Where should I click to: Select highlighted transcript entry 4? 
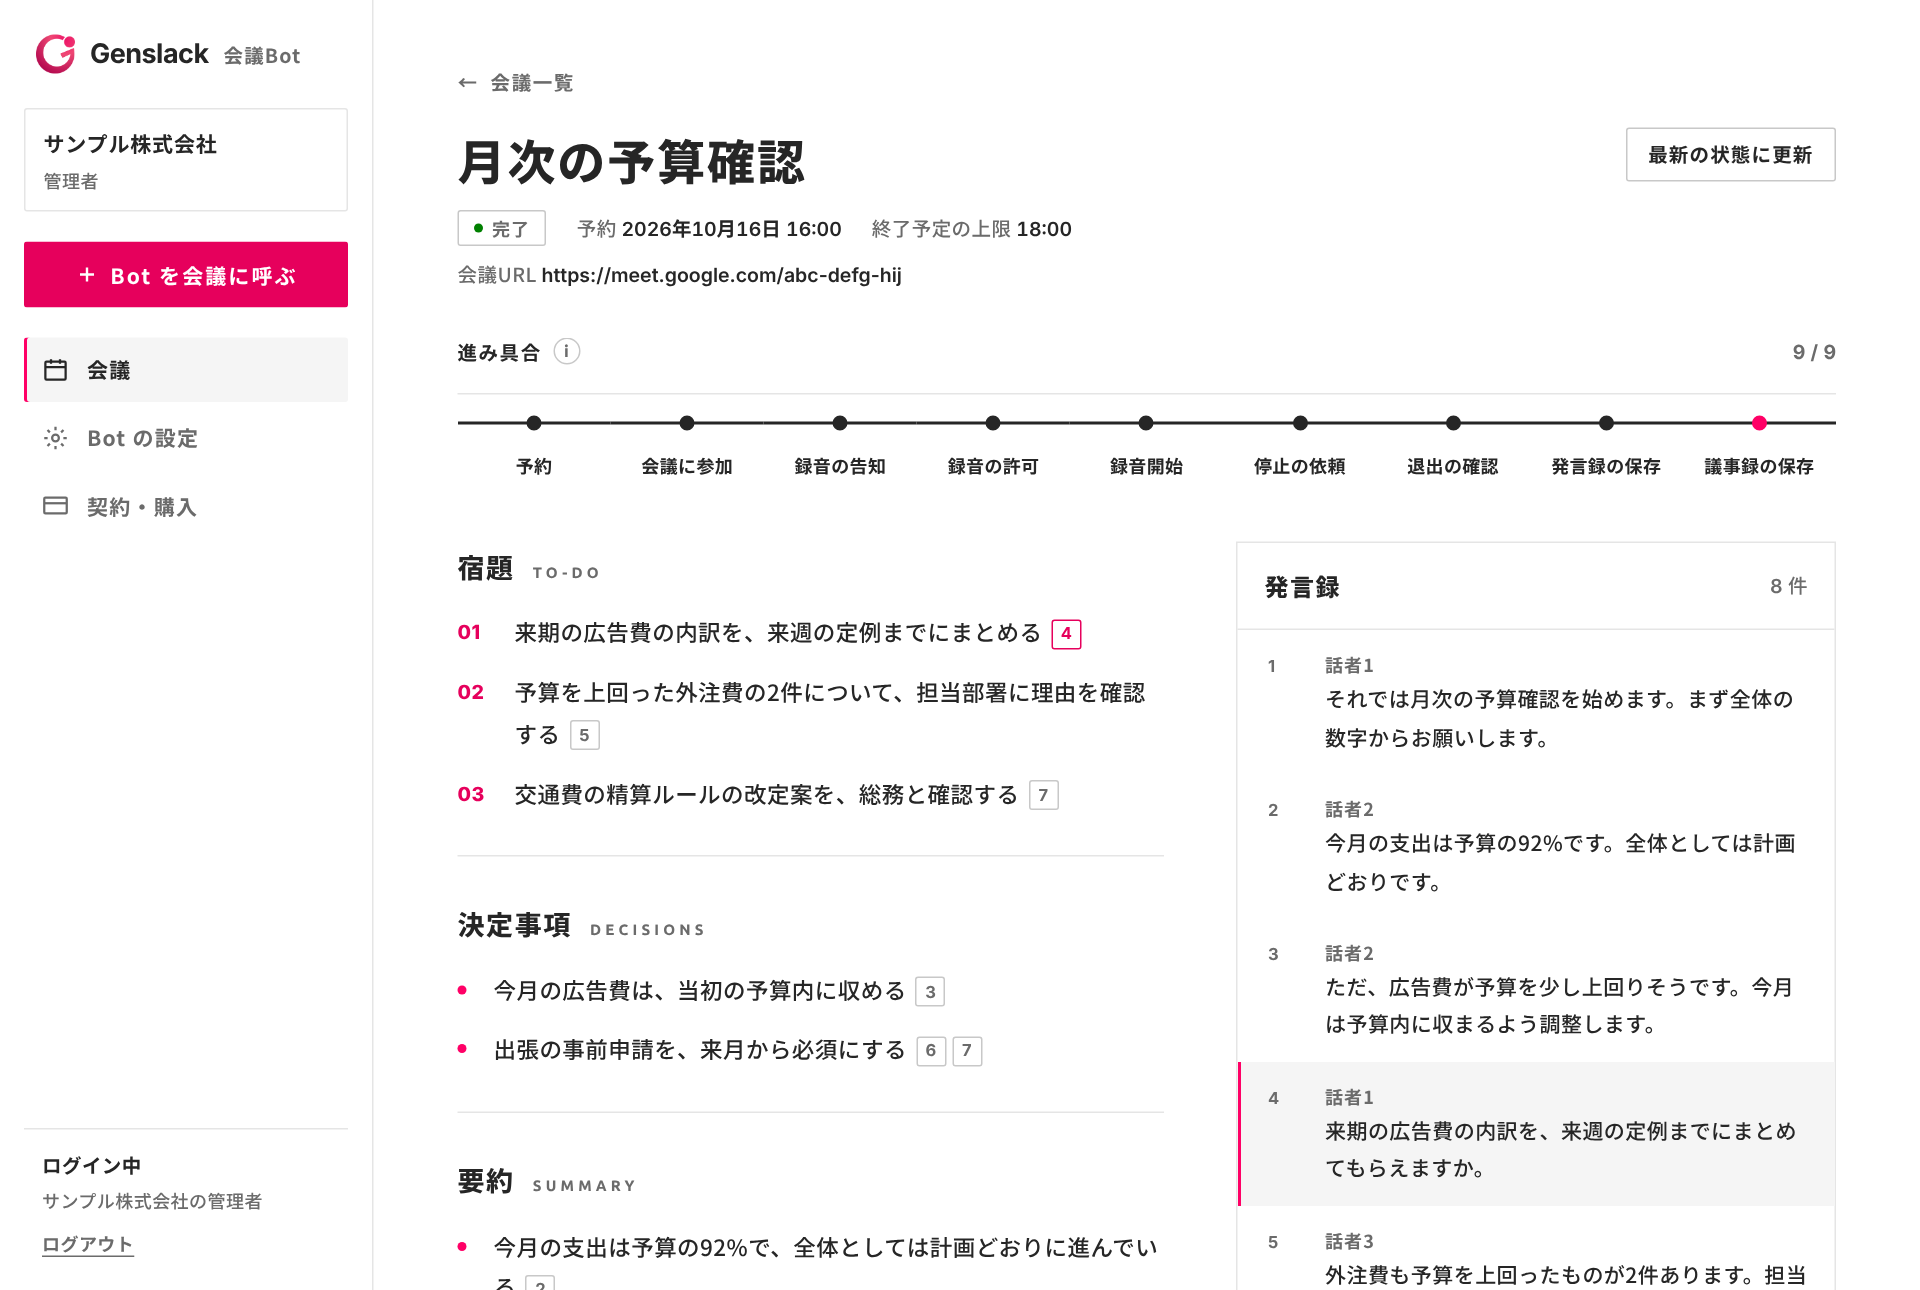click(x=1536, y=1134)
